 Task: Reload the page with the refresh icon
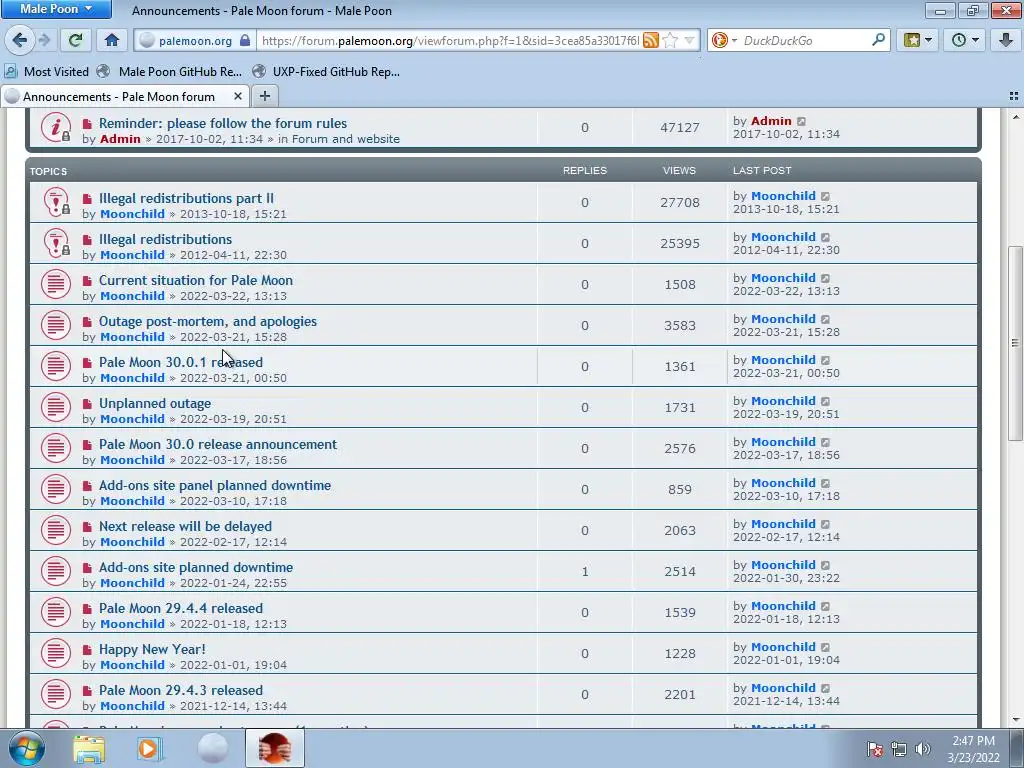click(x=75, y=40)
